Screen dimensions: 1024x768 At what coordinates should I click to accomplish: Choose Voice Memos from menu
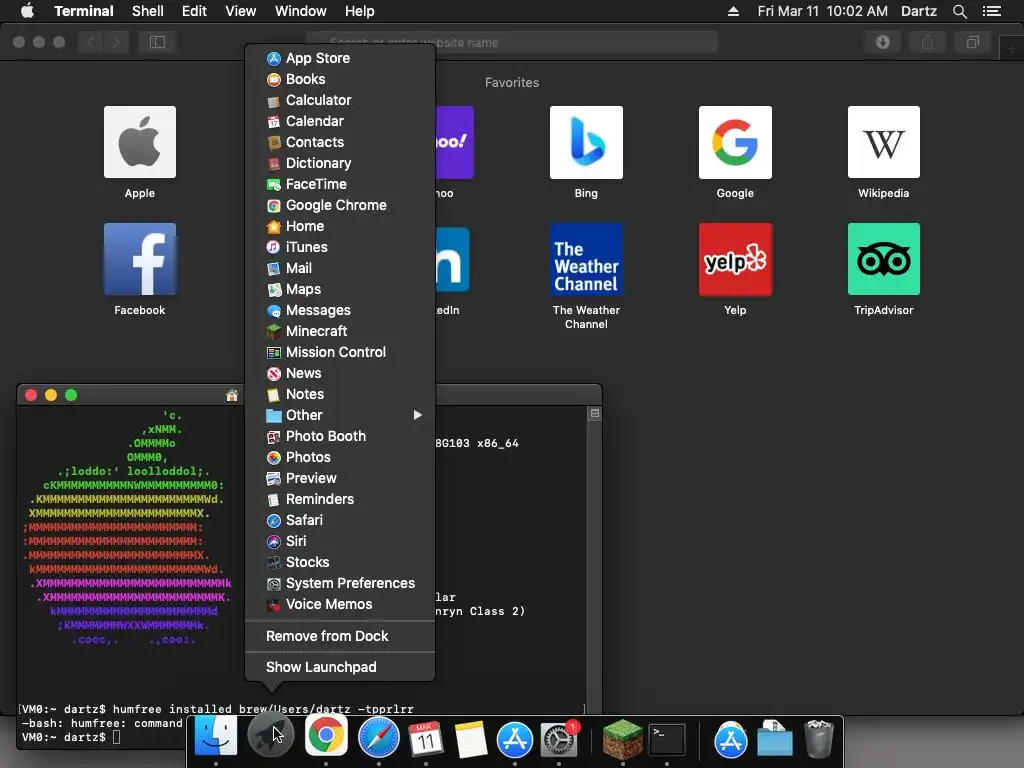(340, 604)
